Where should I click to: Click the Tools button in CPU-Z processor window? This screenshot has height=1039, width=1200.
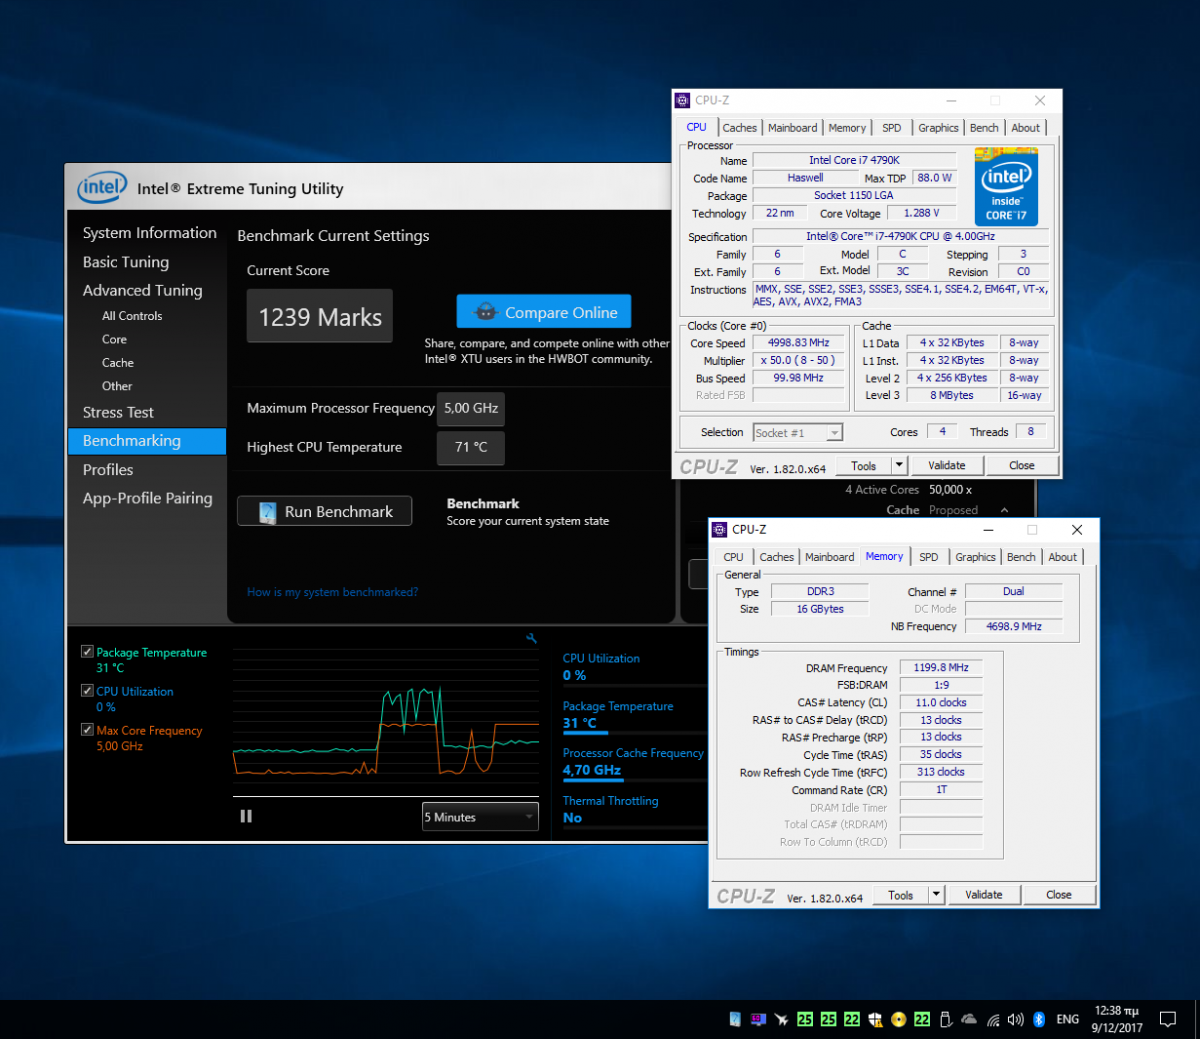coord(864,465)
